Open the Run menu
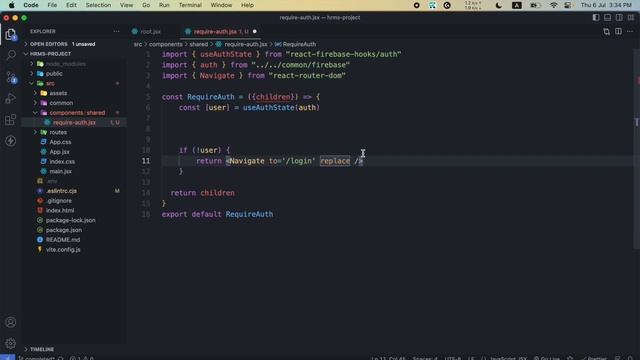This screenshot has height=360, width=640. (x=164, y=5)
